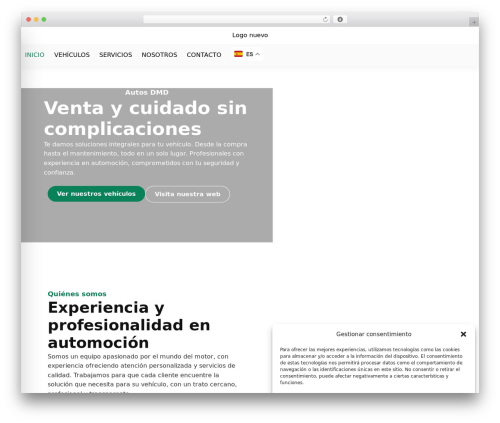500x423 pixels.
Task: Open the CONTACTO menu item
Action: [204, 55]
